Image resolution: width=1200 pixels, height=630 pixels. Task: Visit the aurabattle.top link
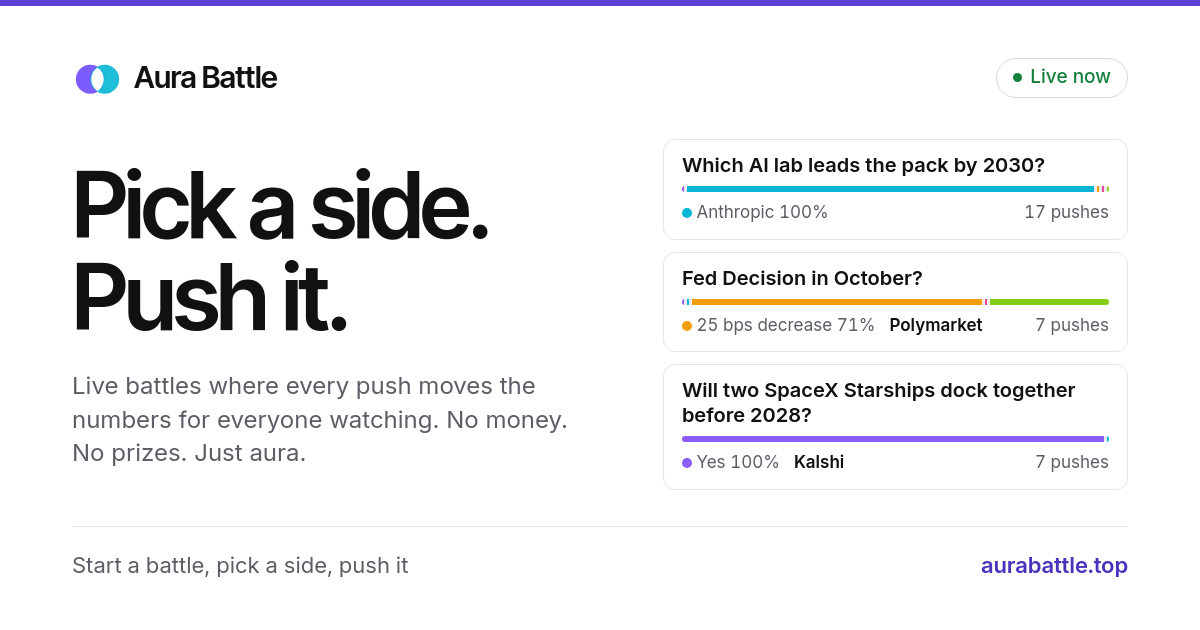1054,566
